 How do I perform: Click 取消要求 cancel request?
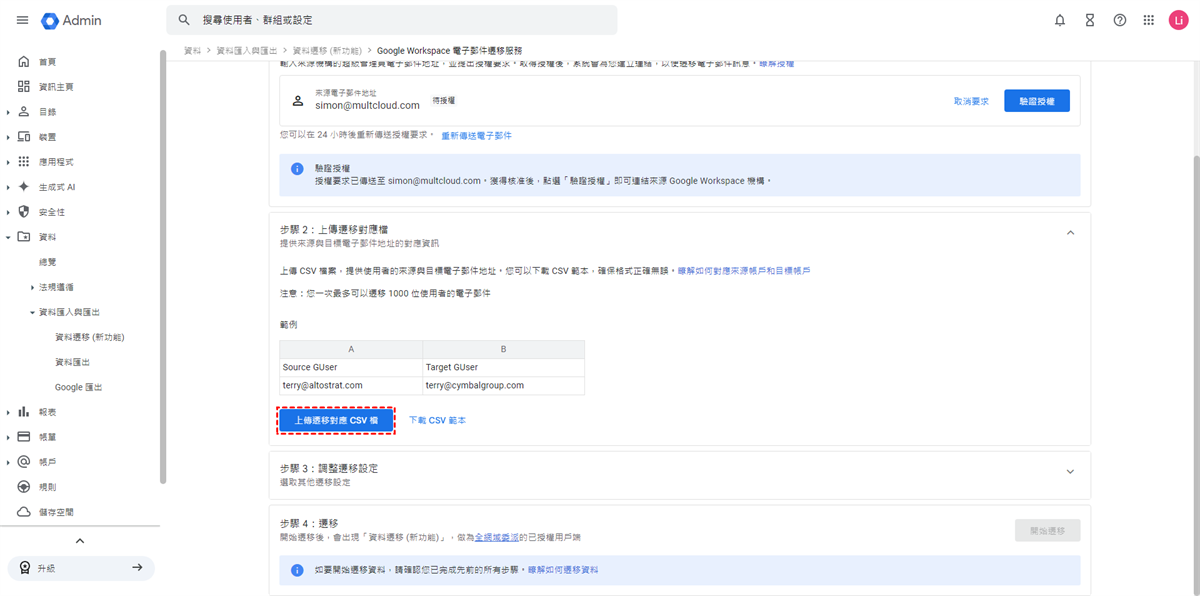[x=971, y=101]
